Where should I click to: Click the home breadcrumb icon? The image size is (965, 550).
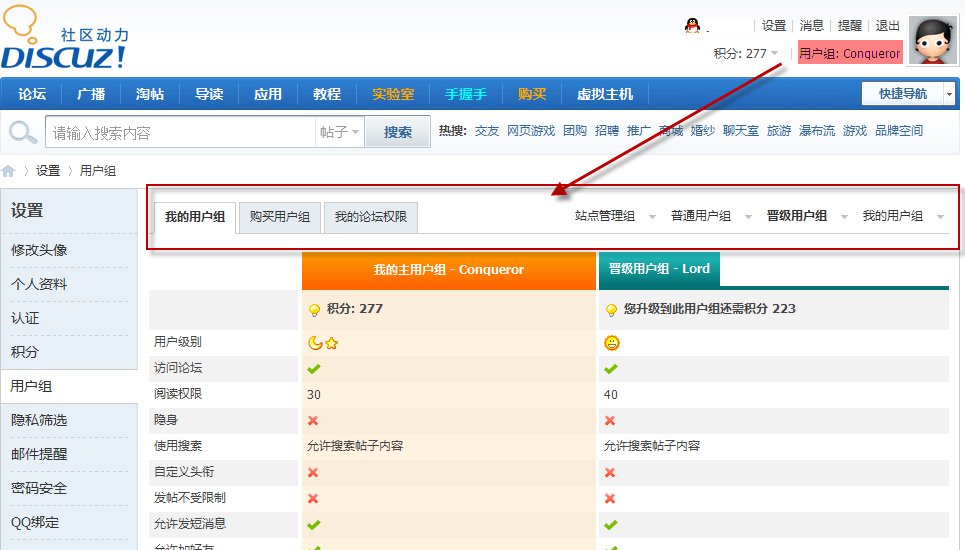point(9,171)
